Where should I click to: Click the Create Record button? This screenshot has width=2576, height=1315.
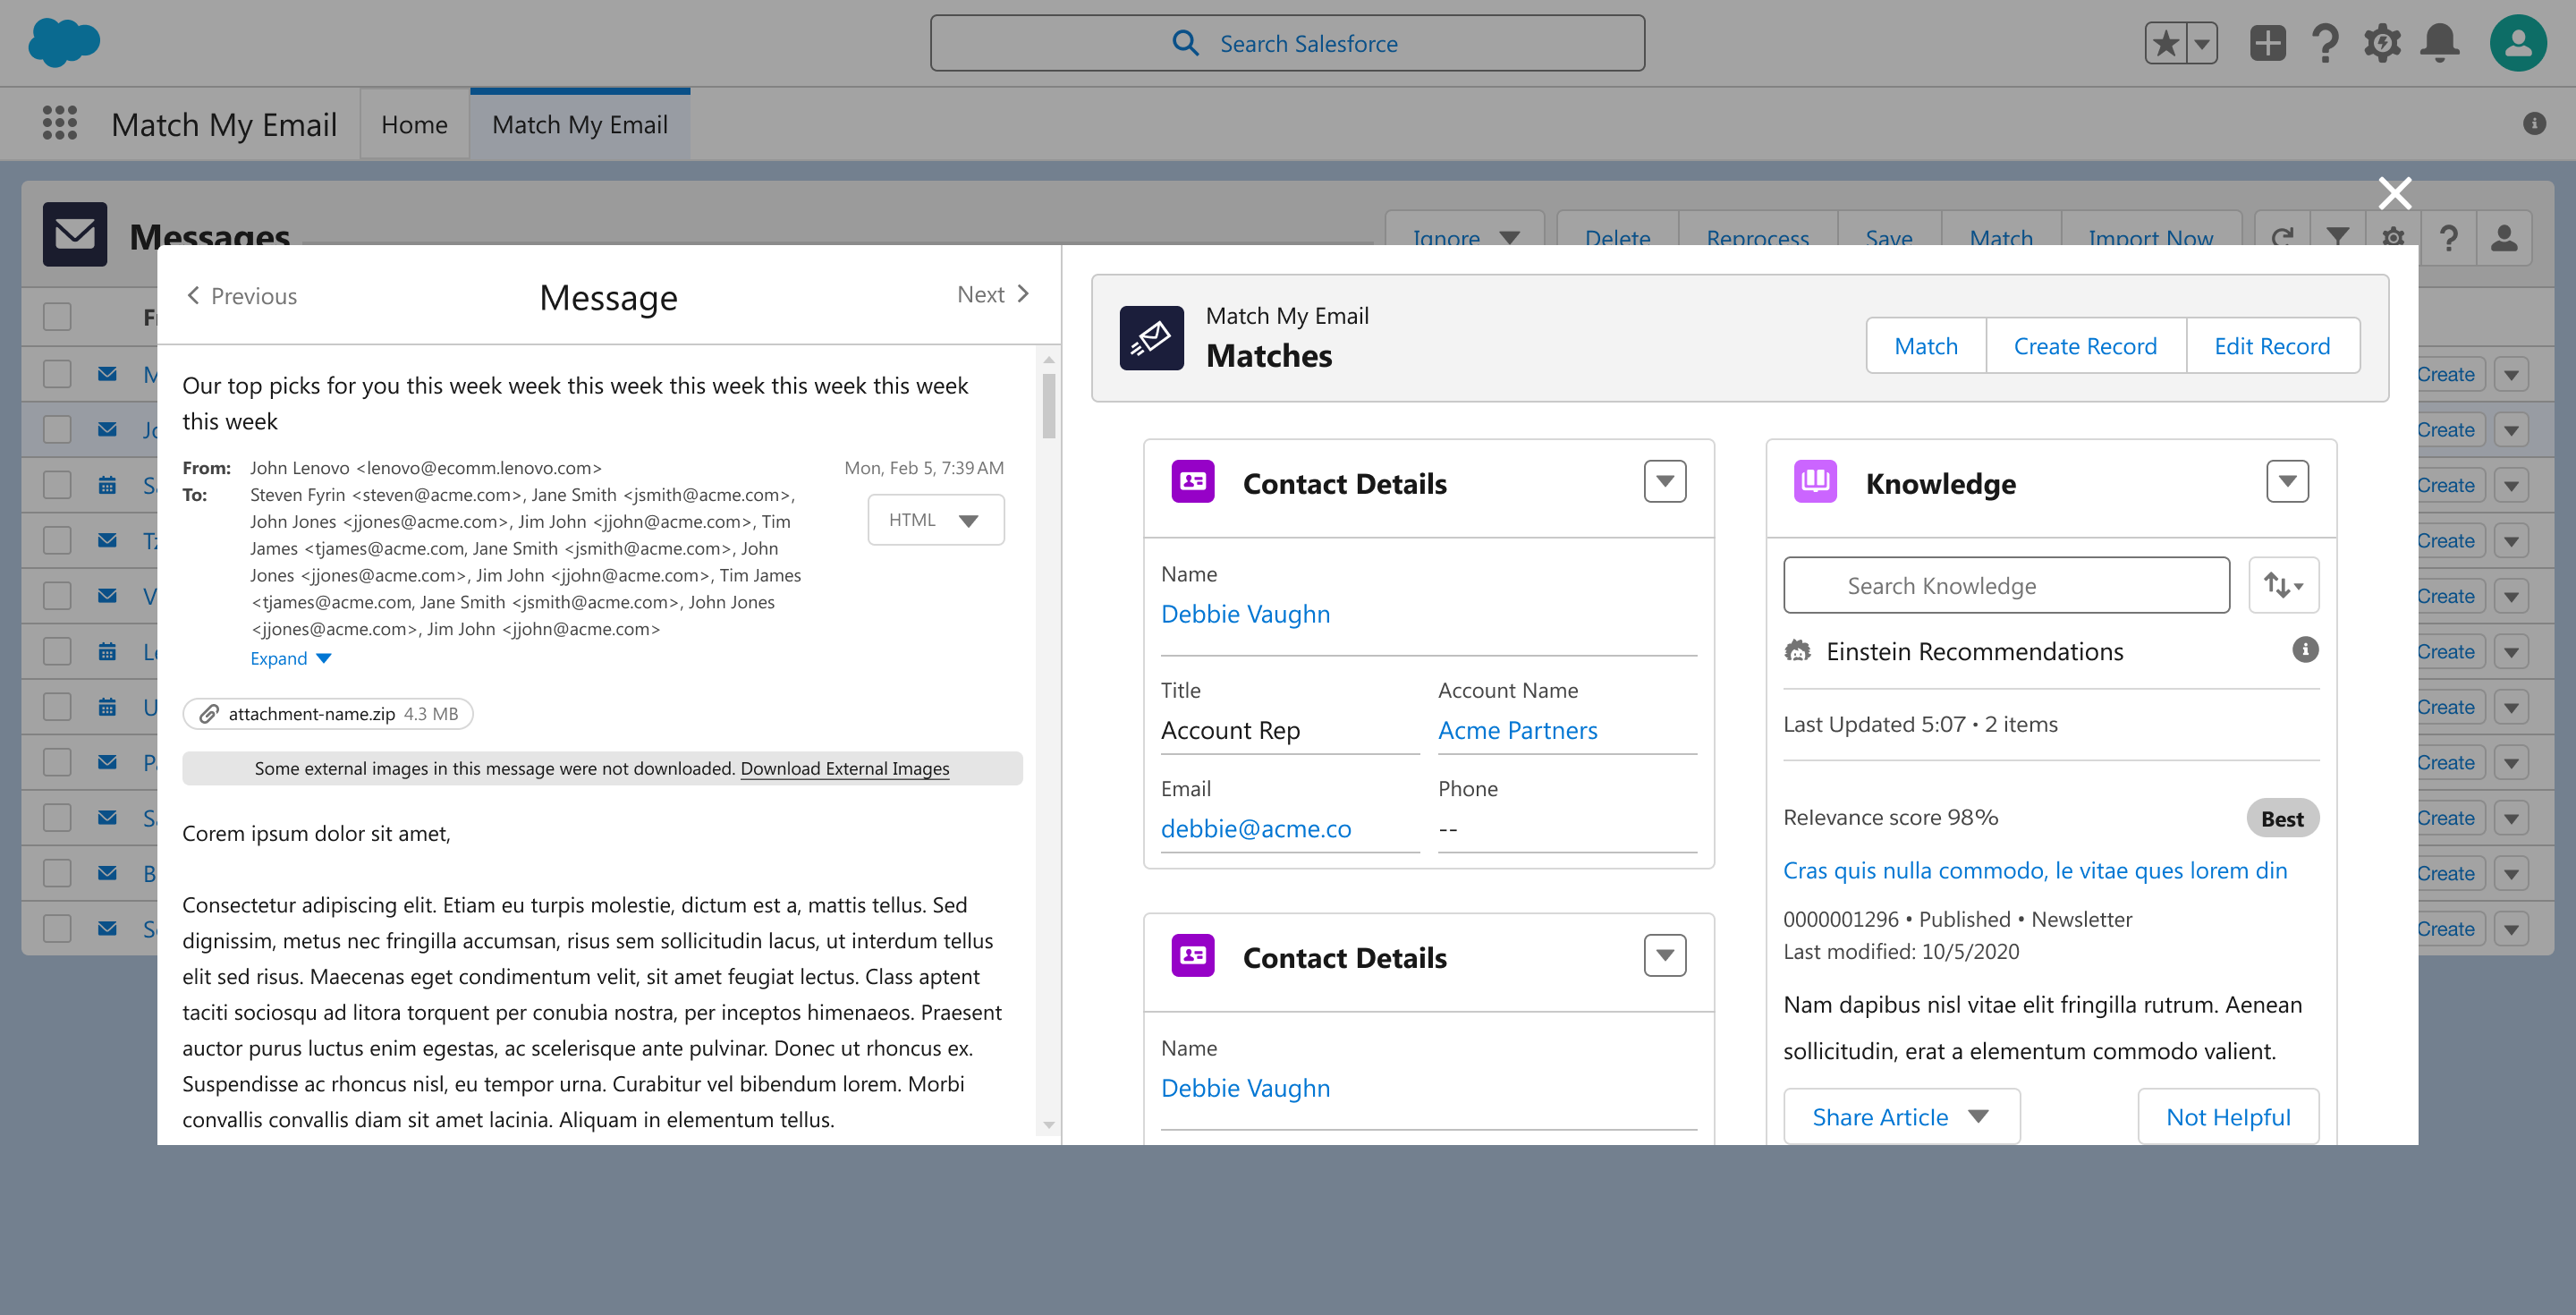(2085, 346)
